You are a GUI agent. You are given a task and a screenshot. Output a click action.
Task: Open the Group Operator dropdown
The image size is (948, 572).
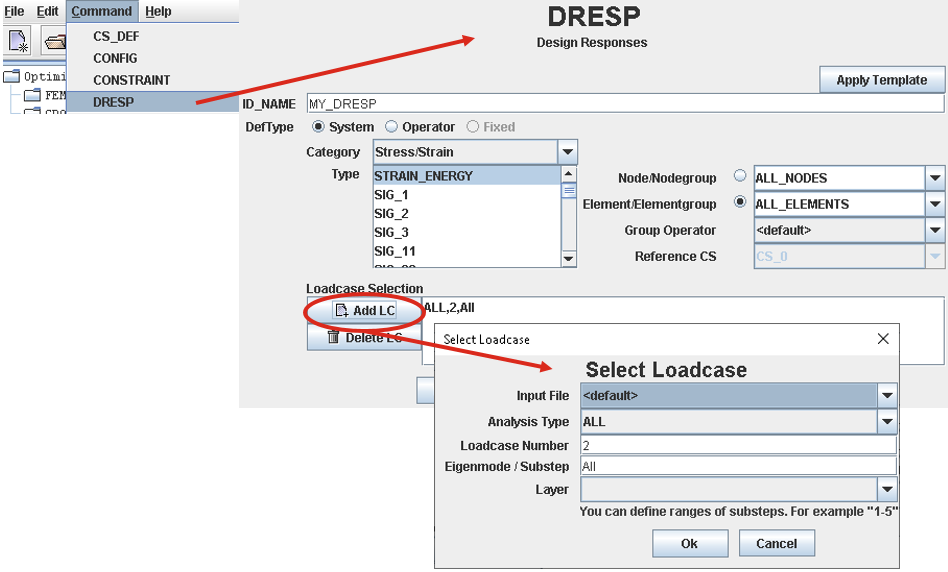point(849,230)
